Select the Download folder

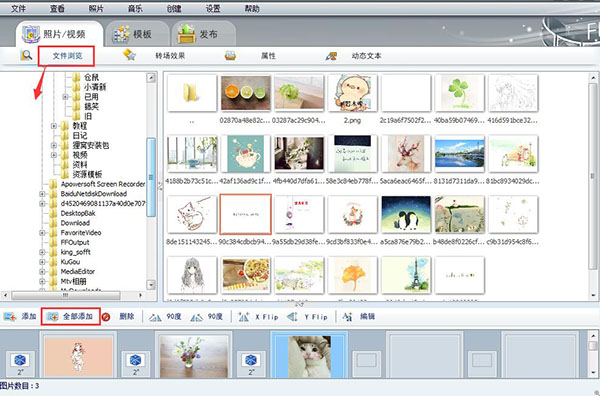pos(75,223)
